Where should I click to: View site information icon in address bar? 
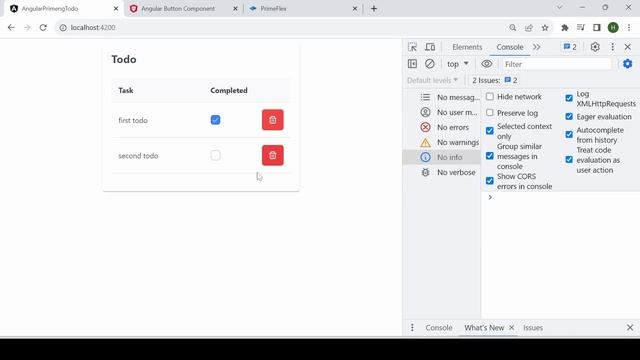click(63, 27)
